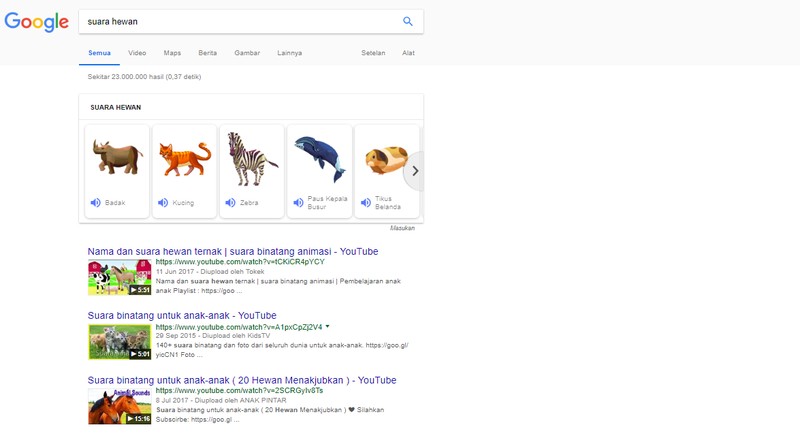Play the Paus Kepala Busur sound
Screen dimensions: 800x438
(298, 203)
